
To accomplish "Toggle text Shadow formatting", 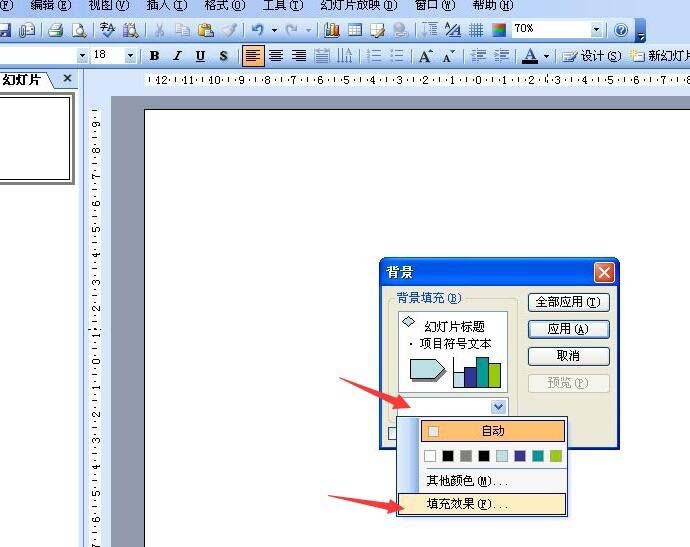I will point(224,56).
